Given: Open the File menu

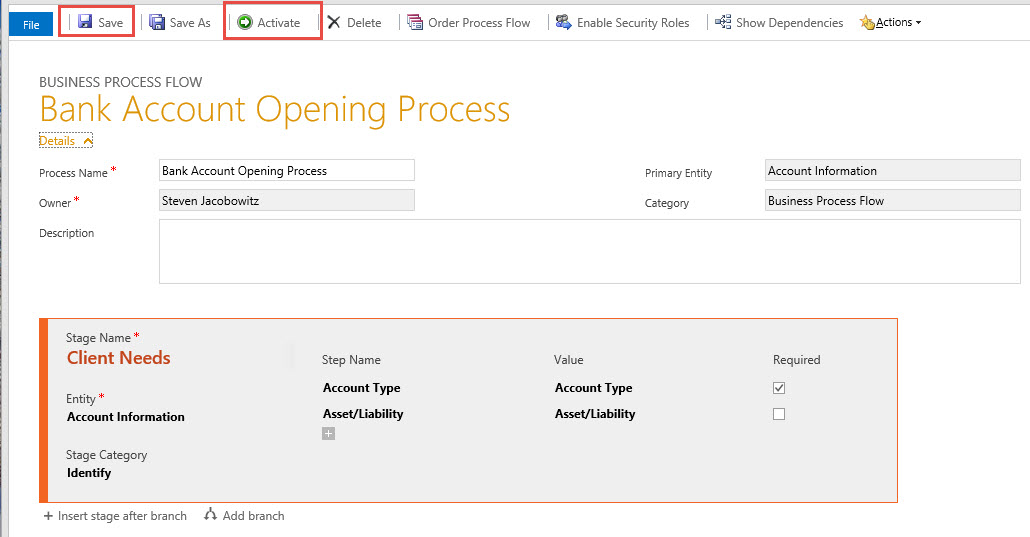Looking at the screenshot, I should (31, 24).
